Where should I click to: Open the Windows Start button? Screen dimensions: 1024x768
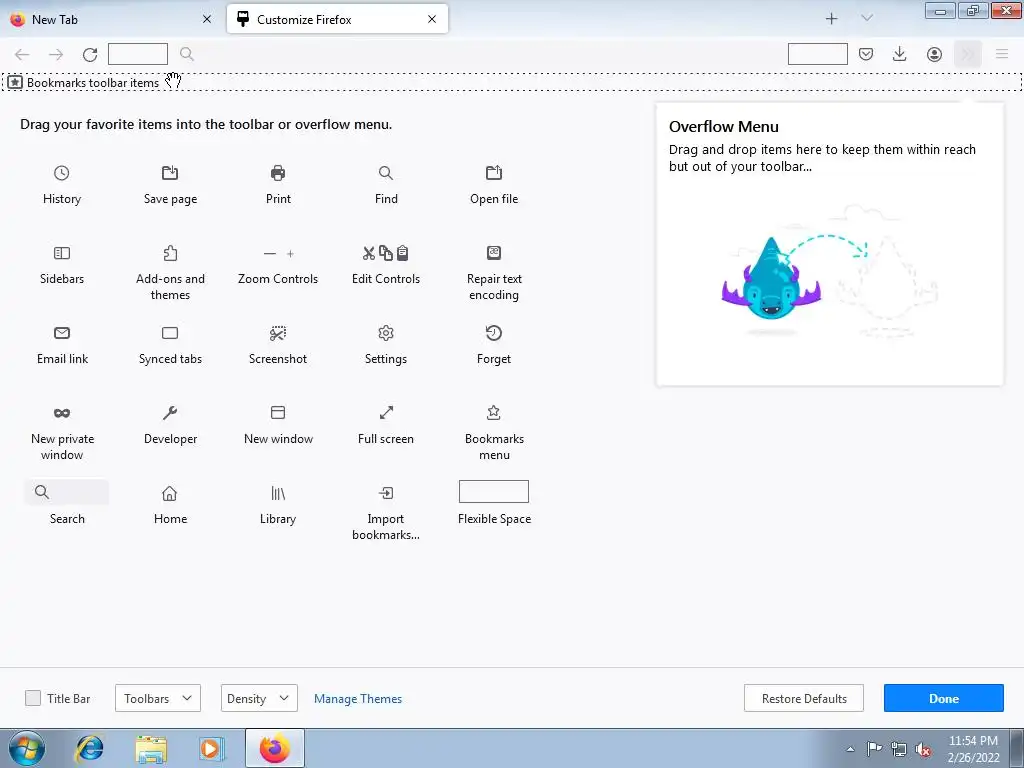pyautogui.click(x=27, y=748)
